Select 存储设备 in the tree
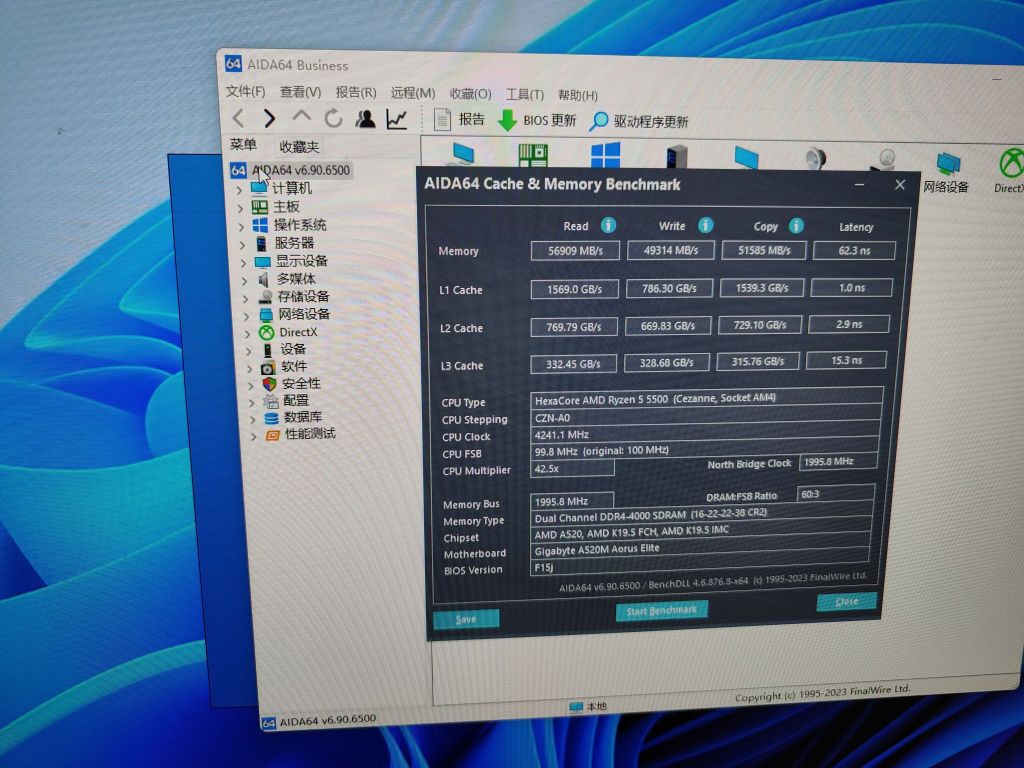Image resolution: width=1024 pixels, height=768 pixels. pyautogui.click(x=303, y=296)
